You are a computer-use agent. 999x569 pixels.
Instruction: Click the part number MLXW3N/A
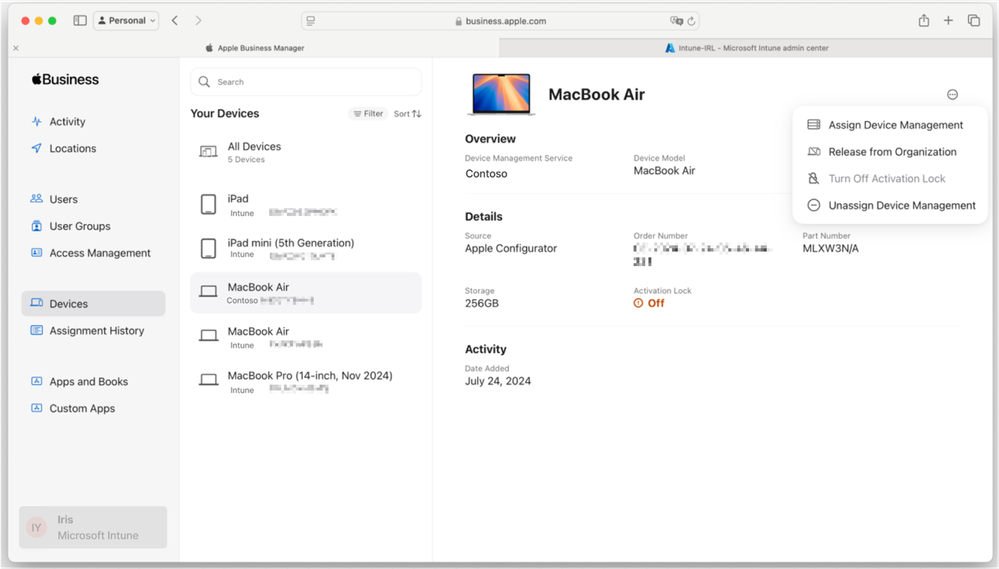pyautogui.click(x=830, y=248)
